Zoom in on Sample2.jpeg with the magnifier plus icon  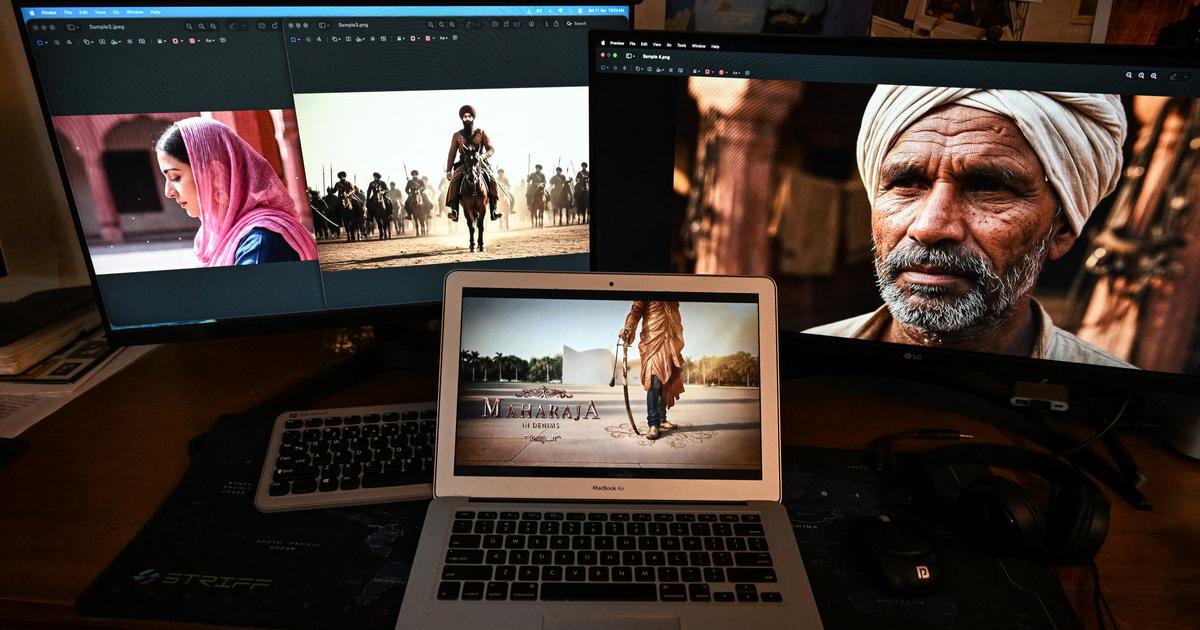201,27
